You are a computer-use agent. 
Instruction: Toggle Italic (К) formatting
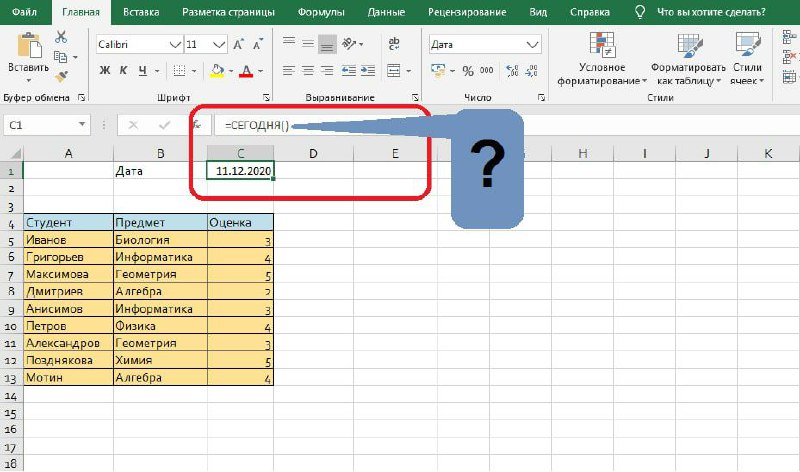123,70
